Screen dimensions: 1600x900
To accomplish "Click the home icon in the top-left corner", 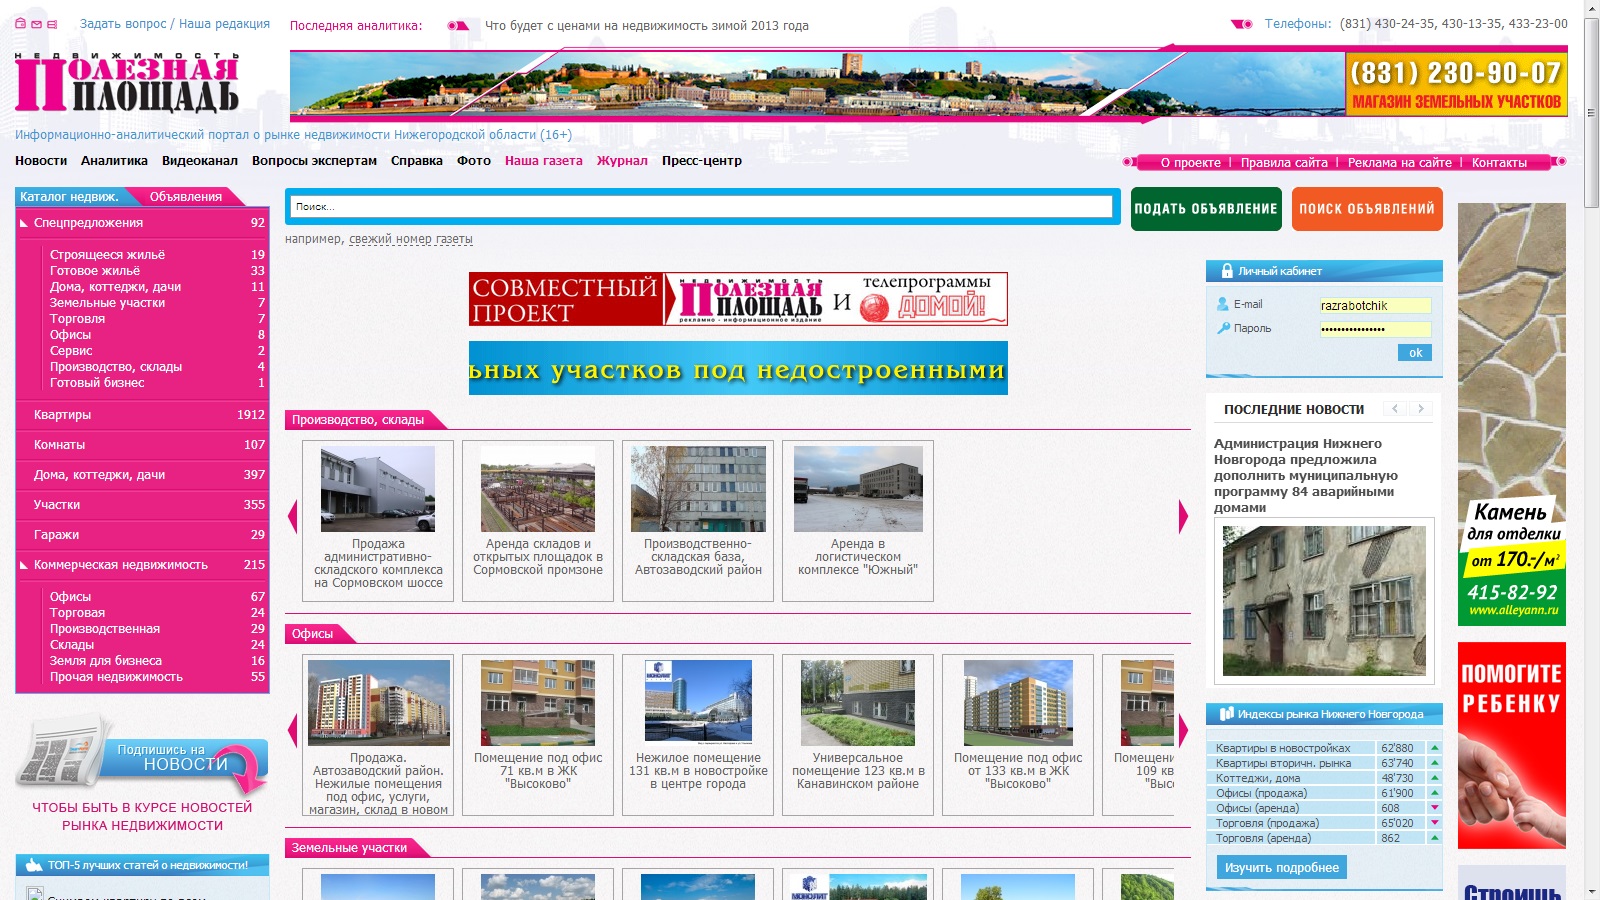I will pos(20,23).
